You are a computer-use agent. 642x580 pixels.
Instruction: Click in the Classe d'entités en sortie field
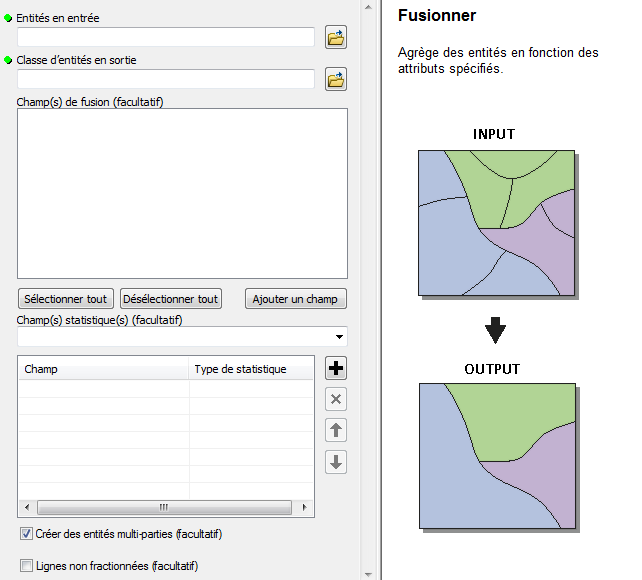click(x=166, y=79)
